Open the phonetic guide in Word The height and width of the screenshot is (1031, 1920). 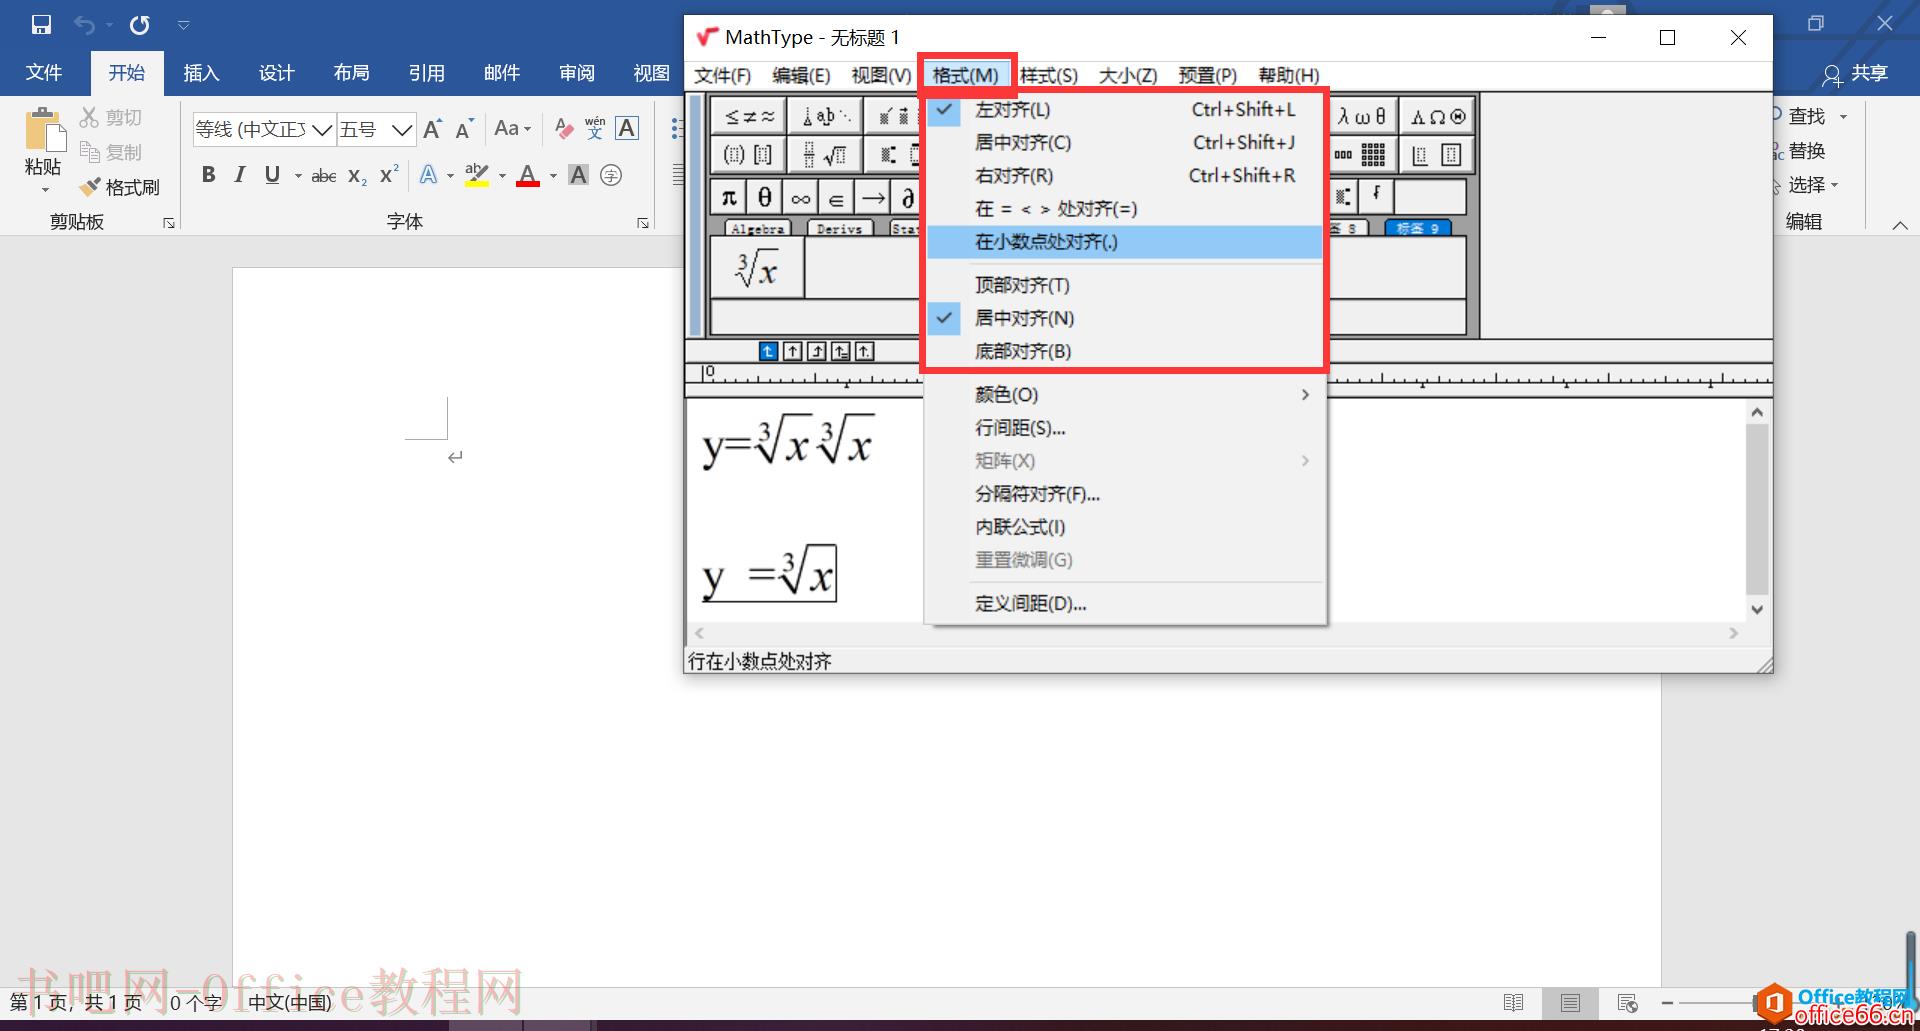596,128
